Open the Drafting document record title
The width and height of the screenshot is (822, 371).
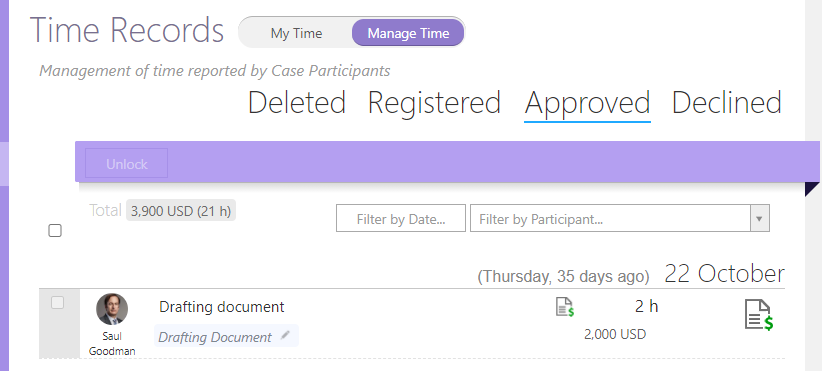pos(222,307)
